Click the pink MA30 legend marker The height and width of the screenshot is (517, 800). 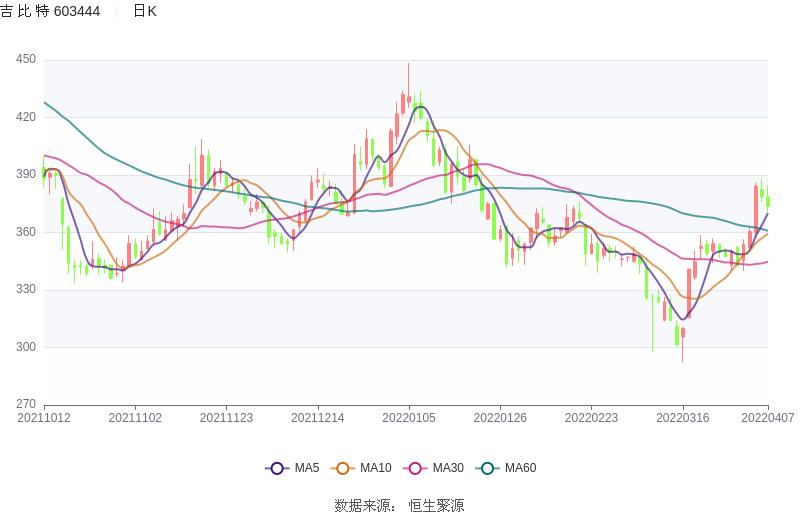point(415,468)
